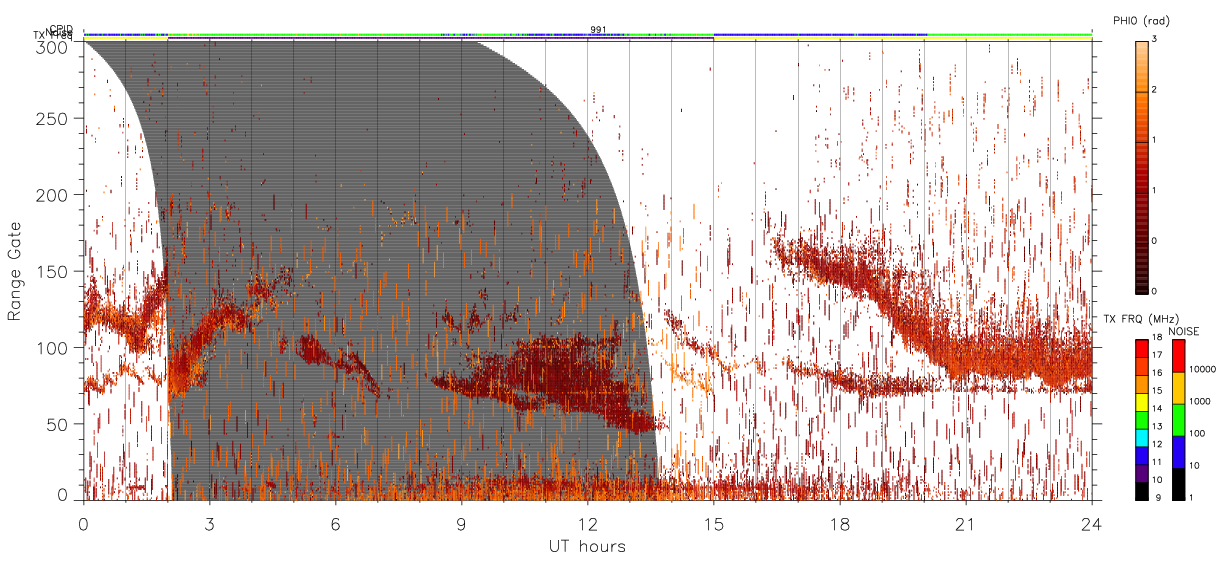Pick cyan swatch in TX FRQ legend

click(x=1141, y=436)
